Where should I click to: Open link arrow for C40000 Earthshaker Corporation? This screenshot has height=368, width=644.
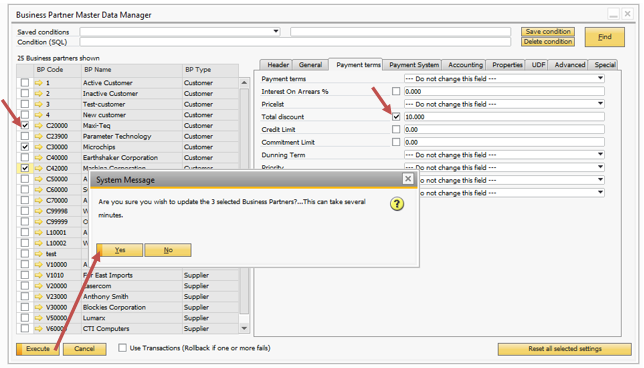[39, 157]
